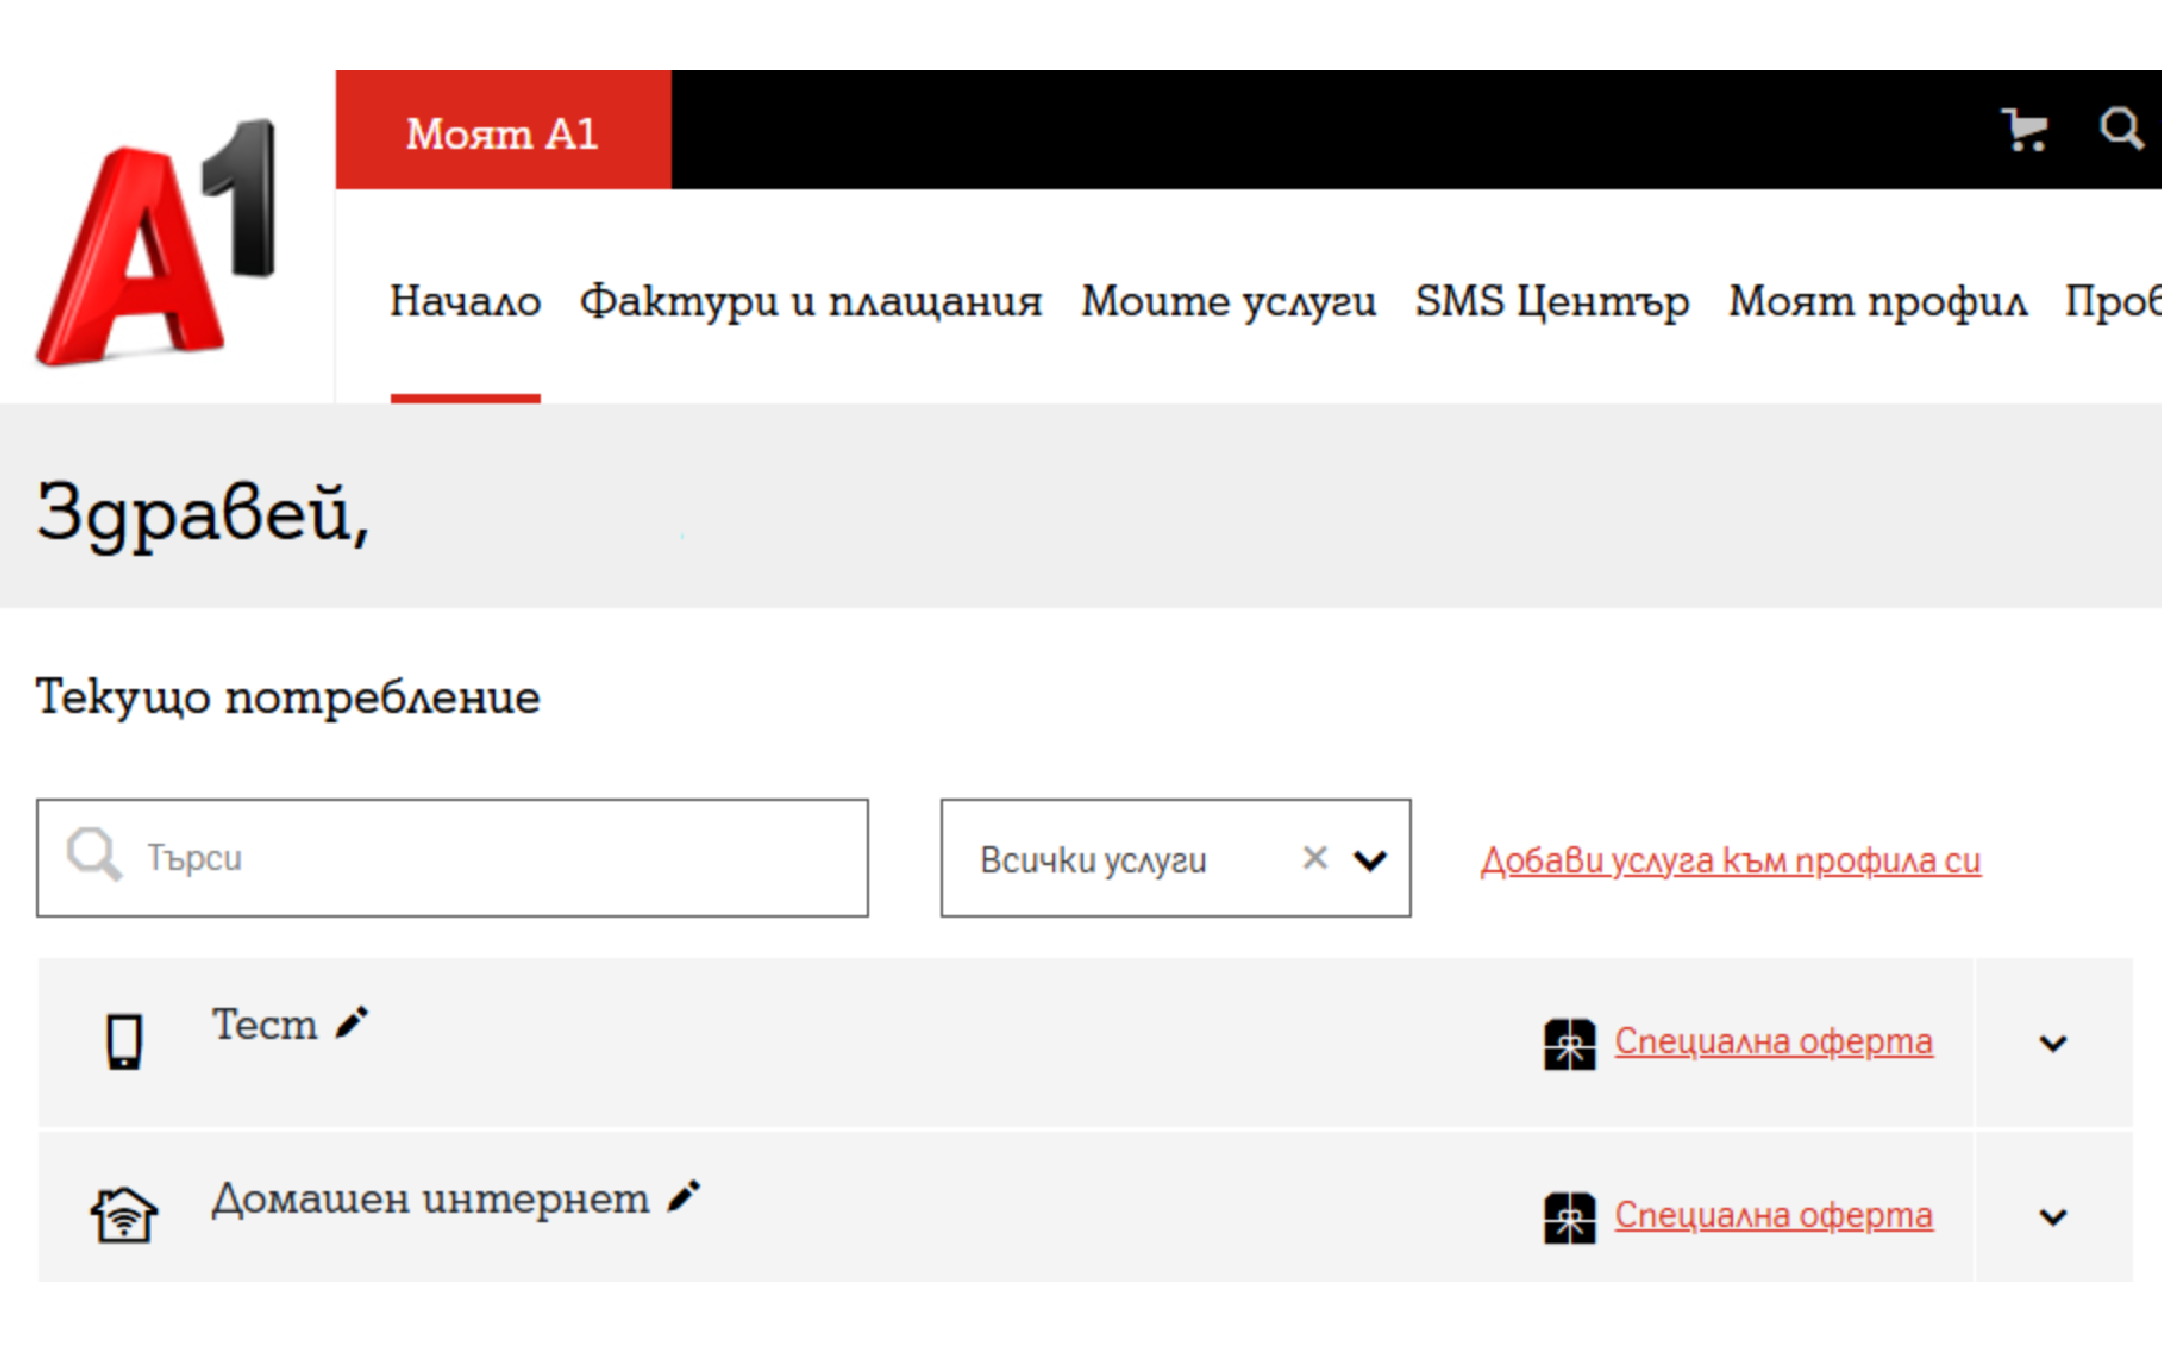Edit the Домашен интернет name with its pencil icon

click(684, 1196)
